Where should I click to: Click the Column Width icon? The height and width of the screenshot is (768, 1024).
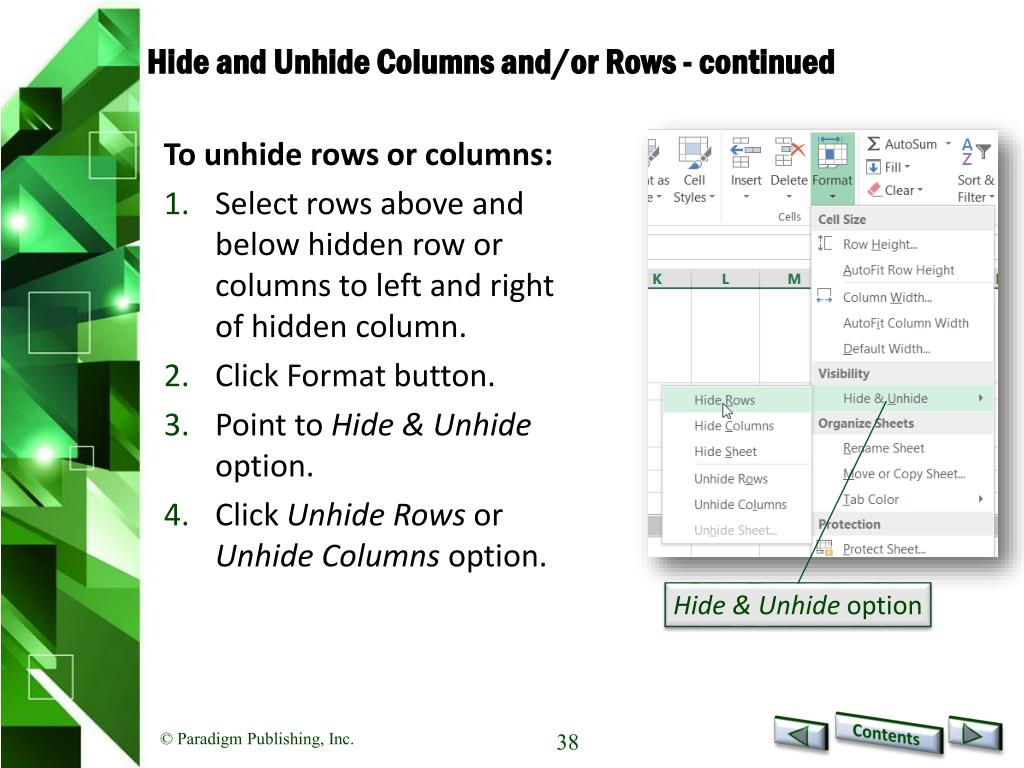pyautogui.click(x=825, y=296)
